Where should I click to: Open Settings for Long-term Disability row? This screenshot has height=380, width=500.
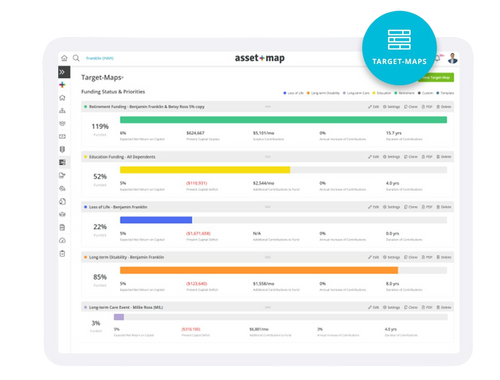pyautogui.click(x=391, y=257)
